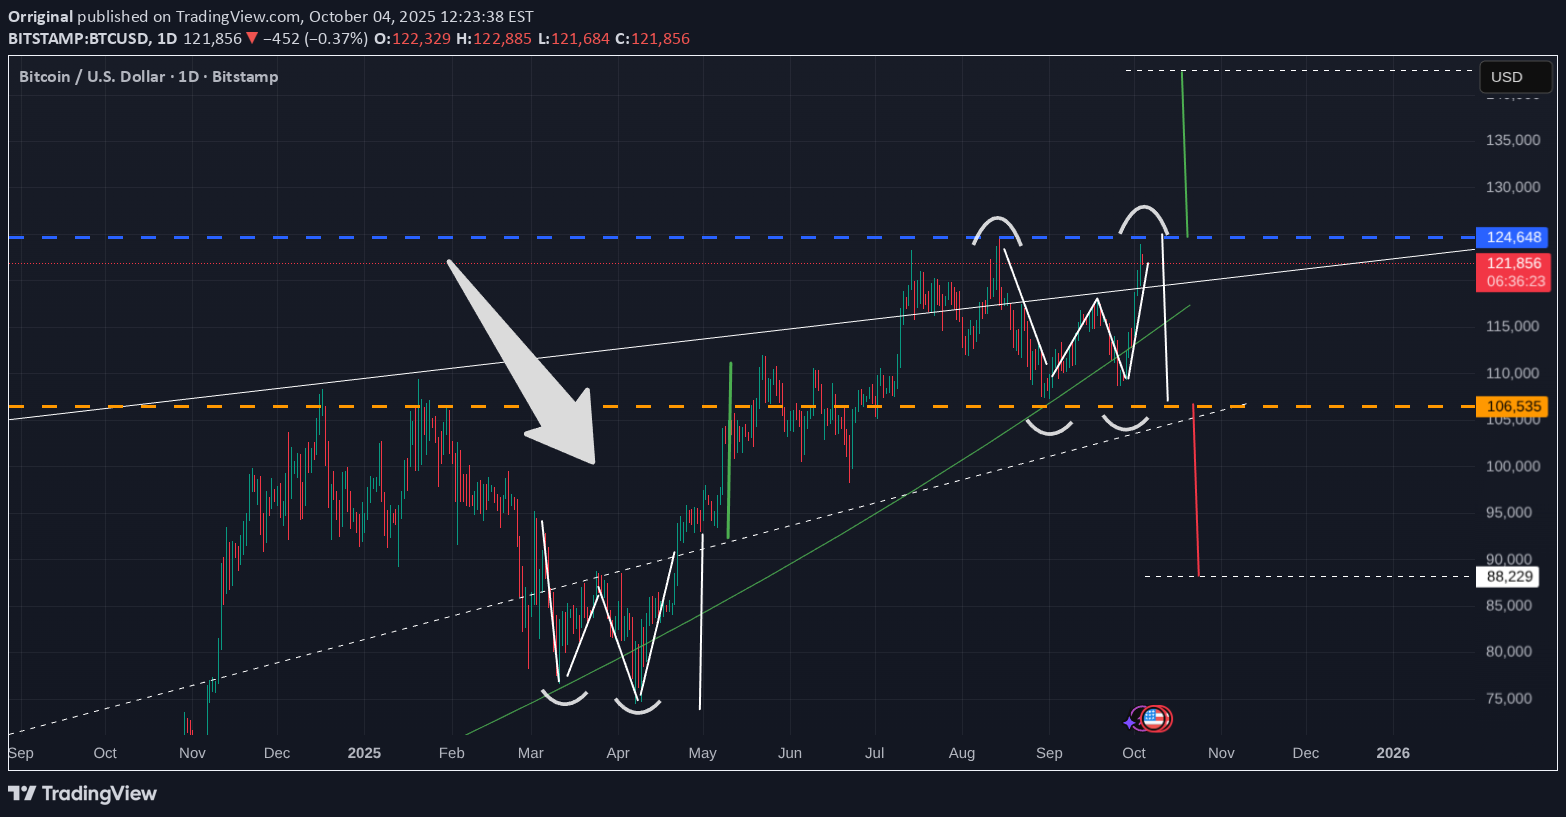Click the red 121,856 current price countdown label

pyautogui.click(x=1513, y=272)
